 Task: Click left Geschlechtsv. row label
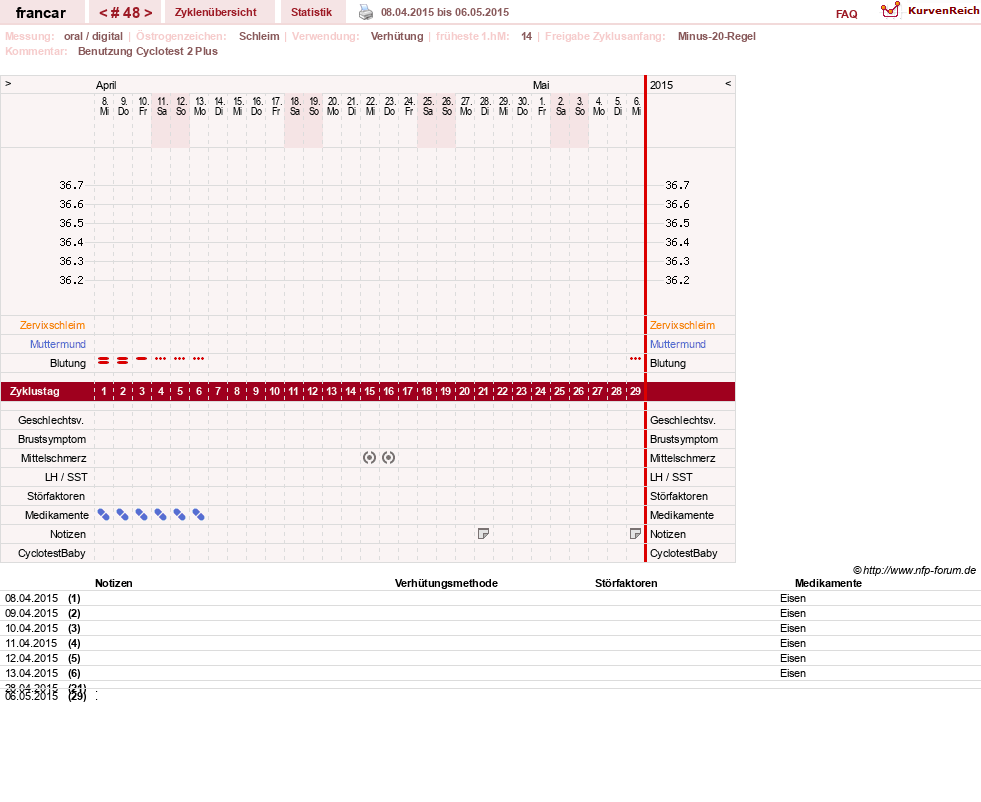click(x=51, y=420)
